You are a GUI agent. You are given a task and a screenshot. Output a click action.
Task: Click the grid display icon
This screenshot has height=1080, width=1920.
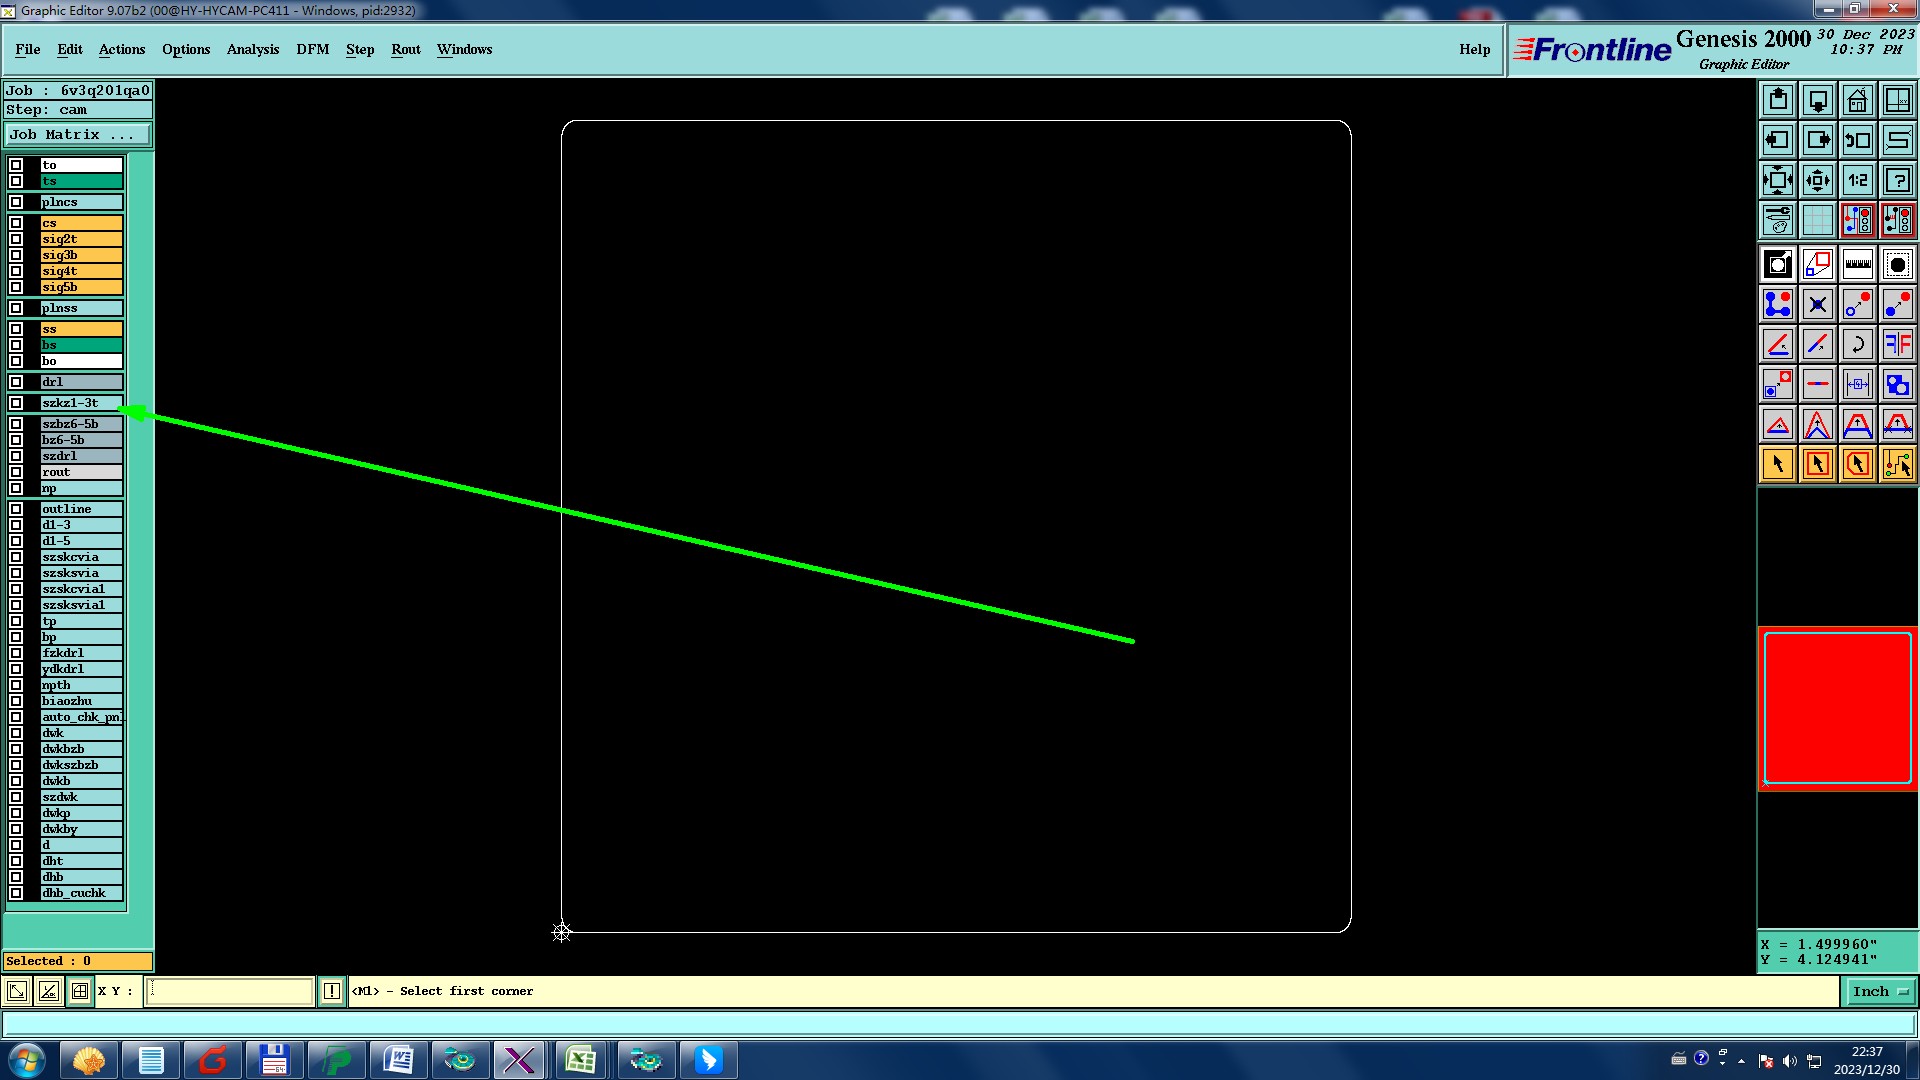click(x=1817, y=220)
